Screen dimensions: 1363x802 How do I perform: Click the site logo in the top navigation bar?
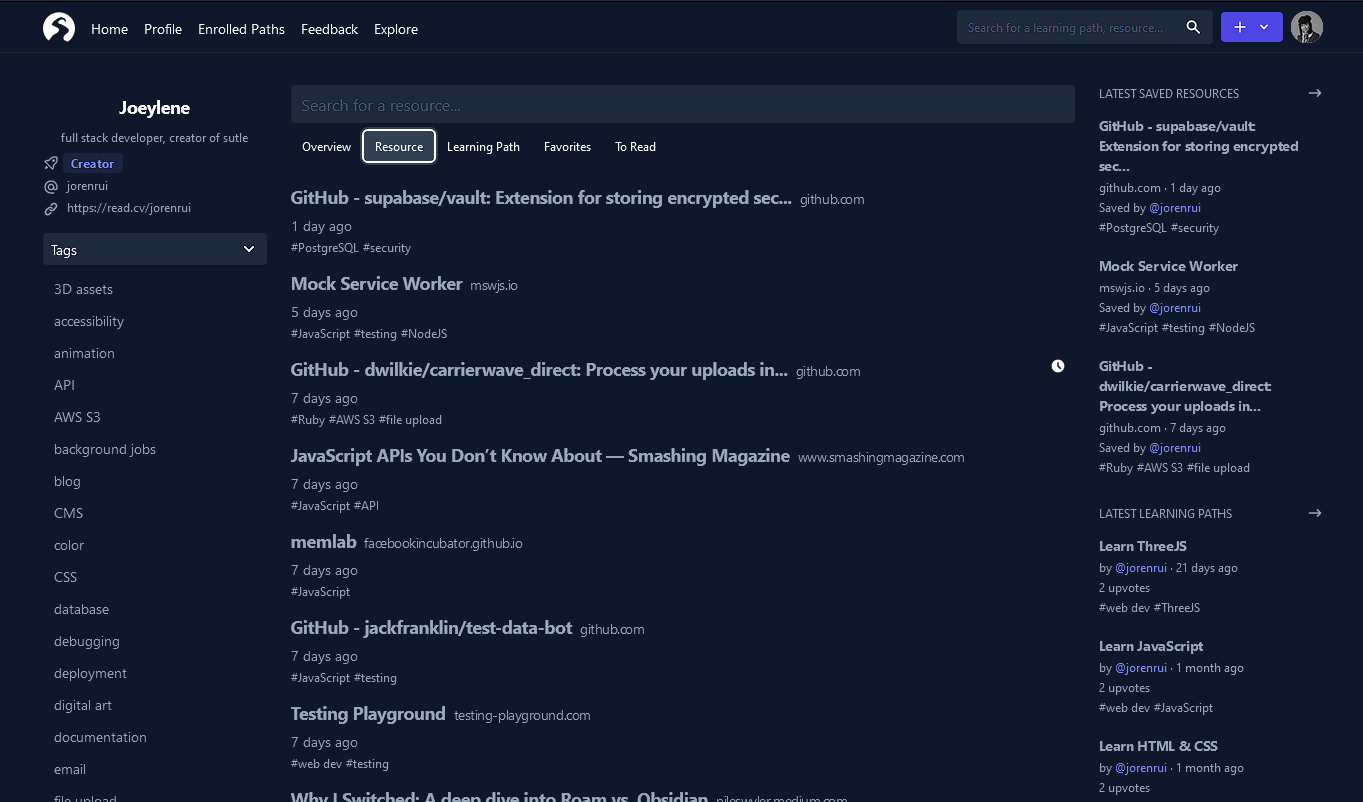point(58,27)
